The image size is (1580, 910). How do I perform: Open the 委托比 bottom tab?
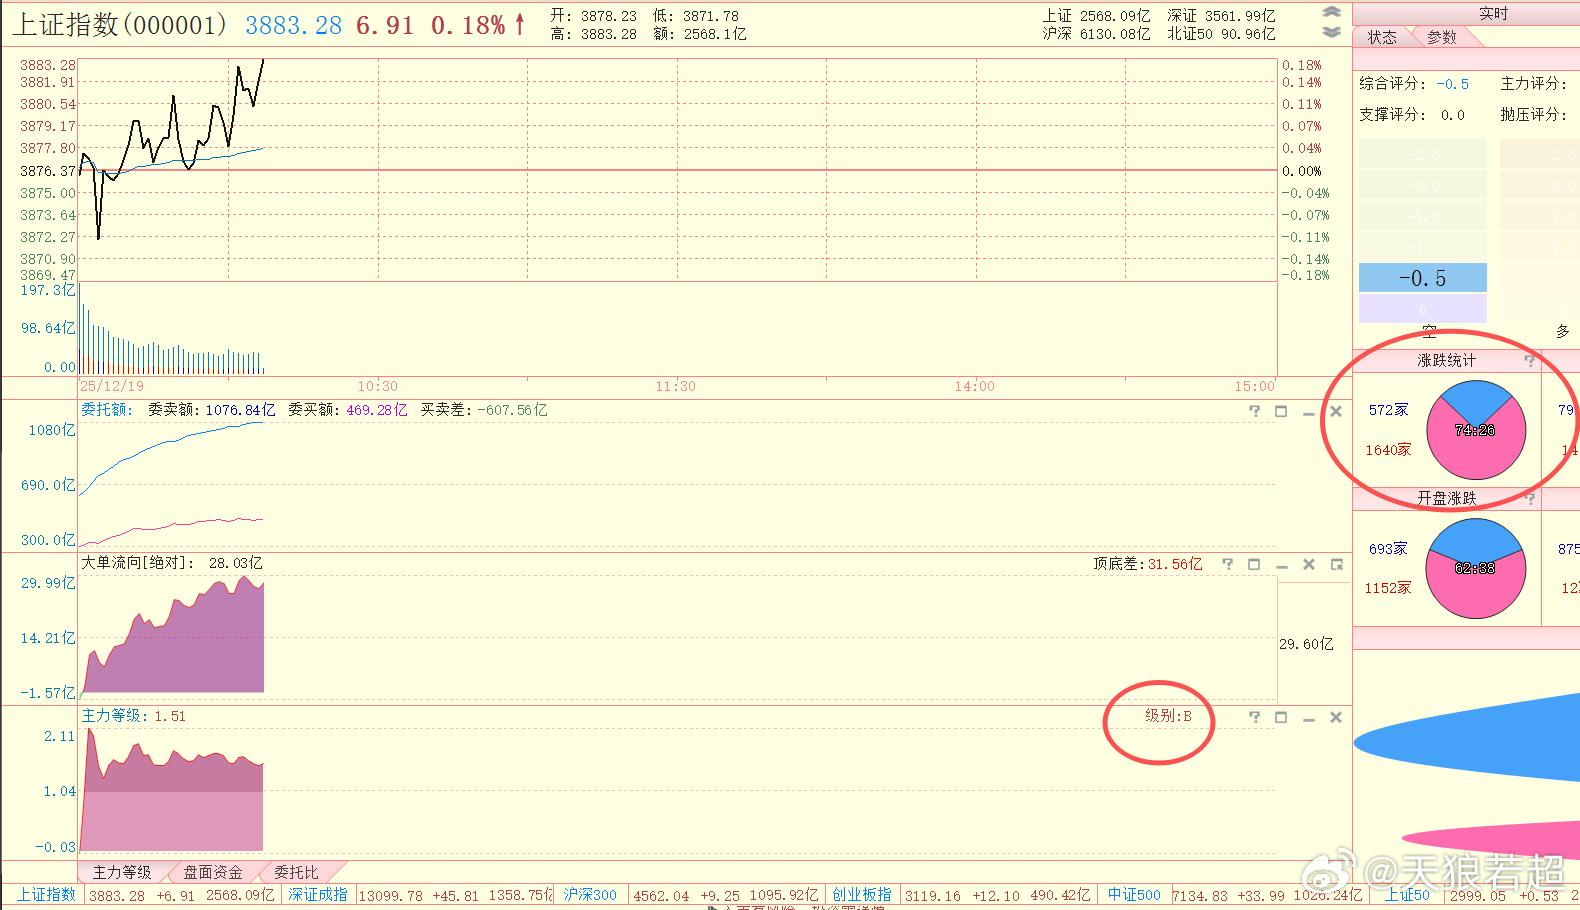(x=296, y=872)
